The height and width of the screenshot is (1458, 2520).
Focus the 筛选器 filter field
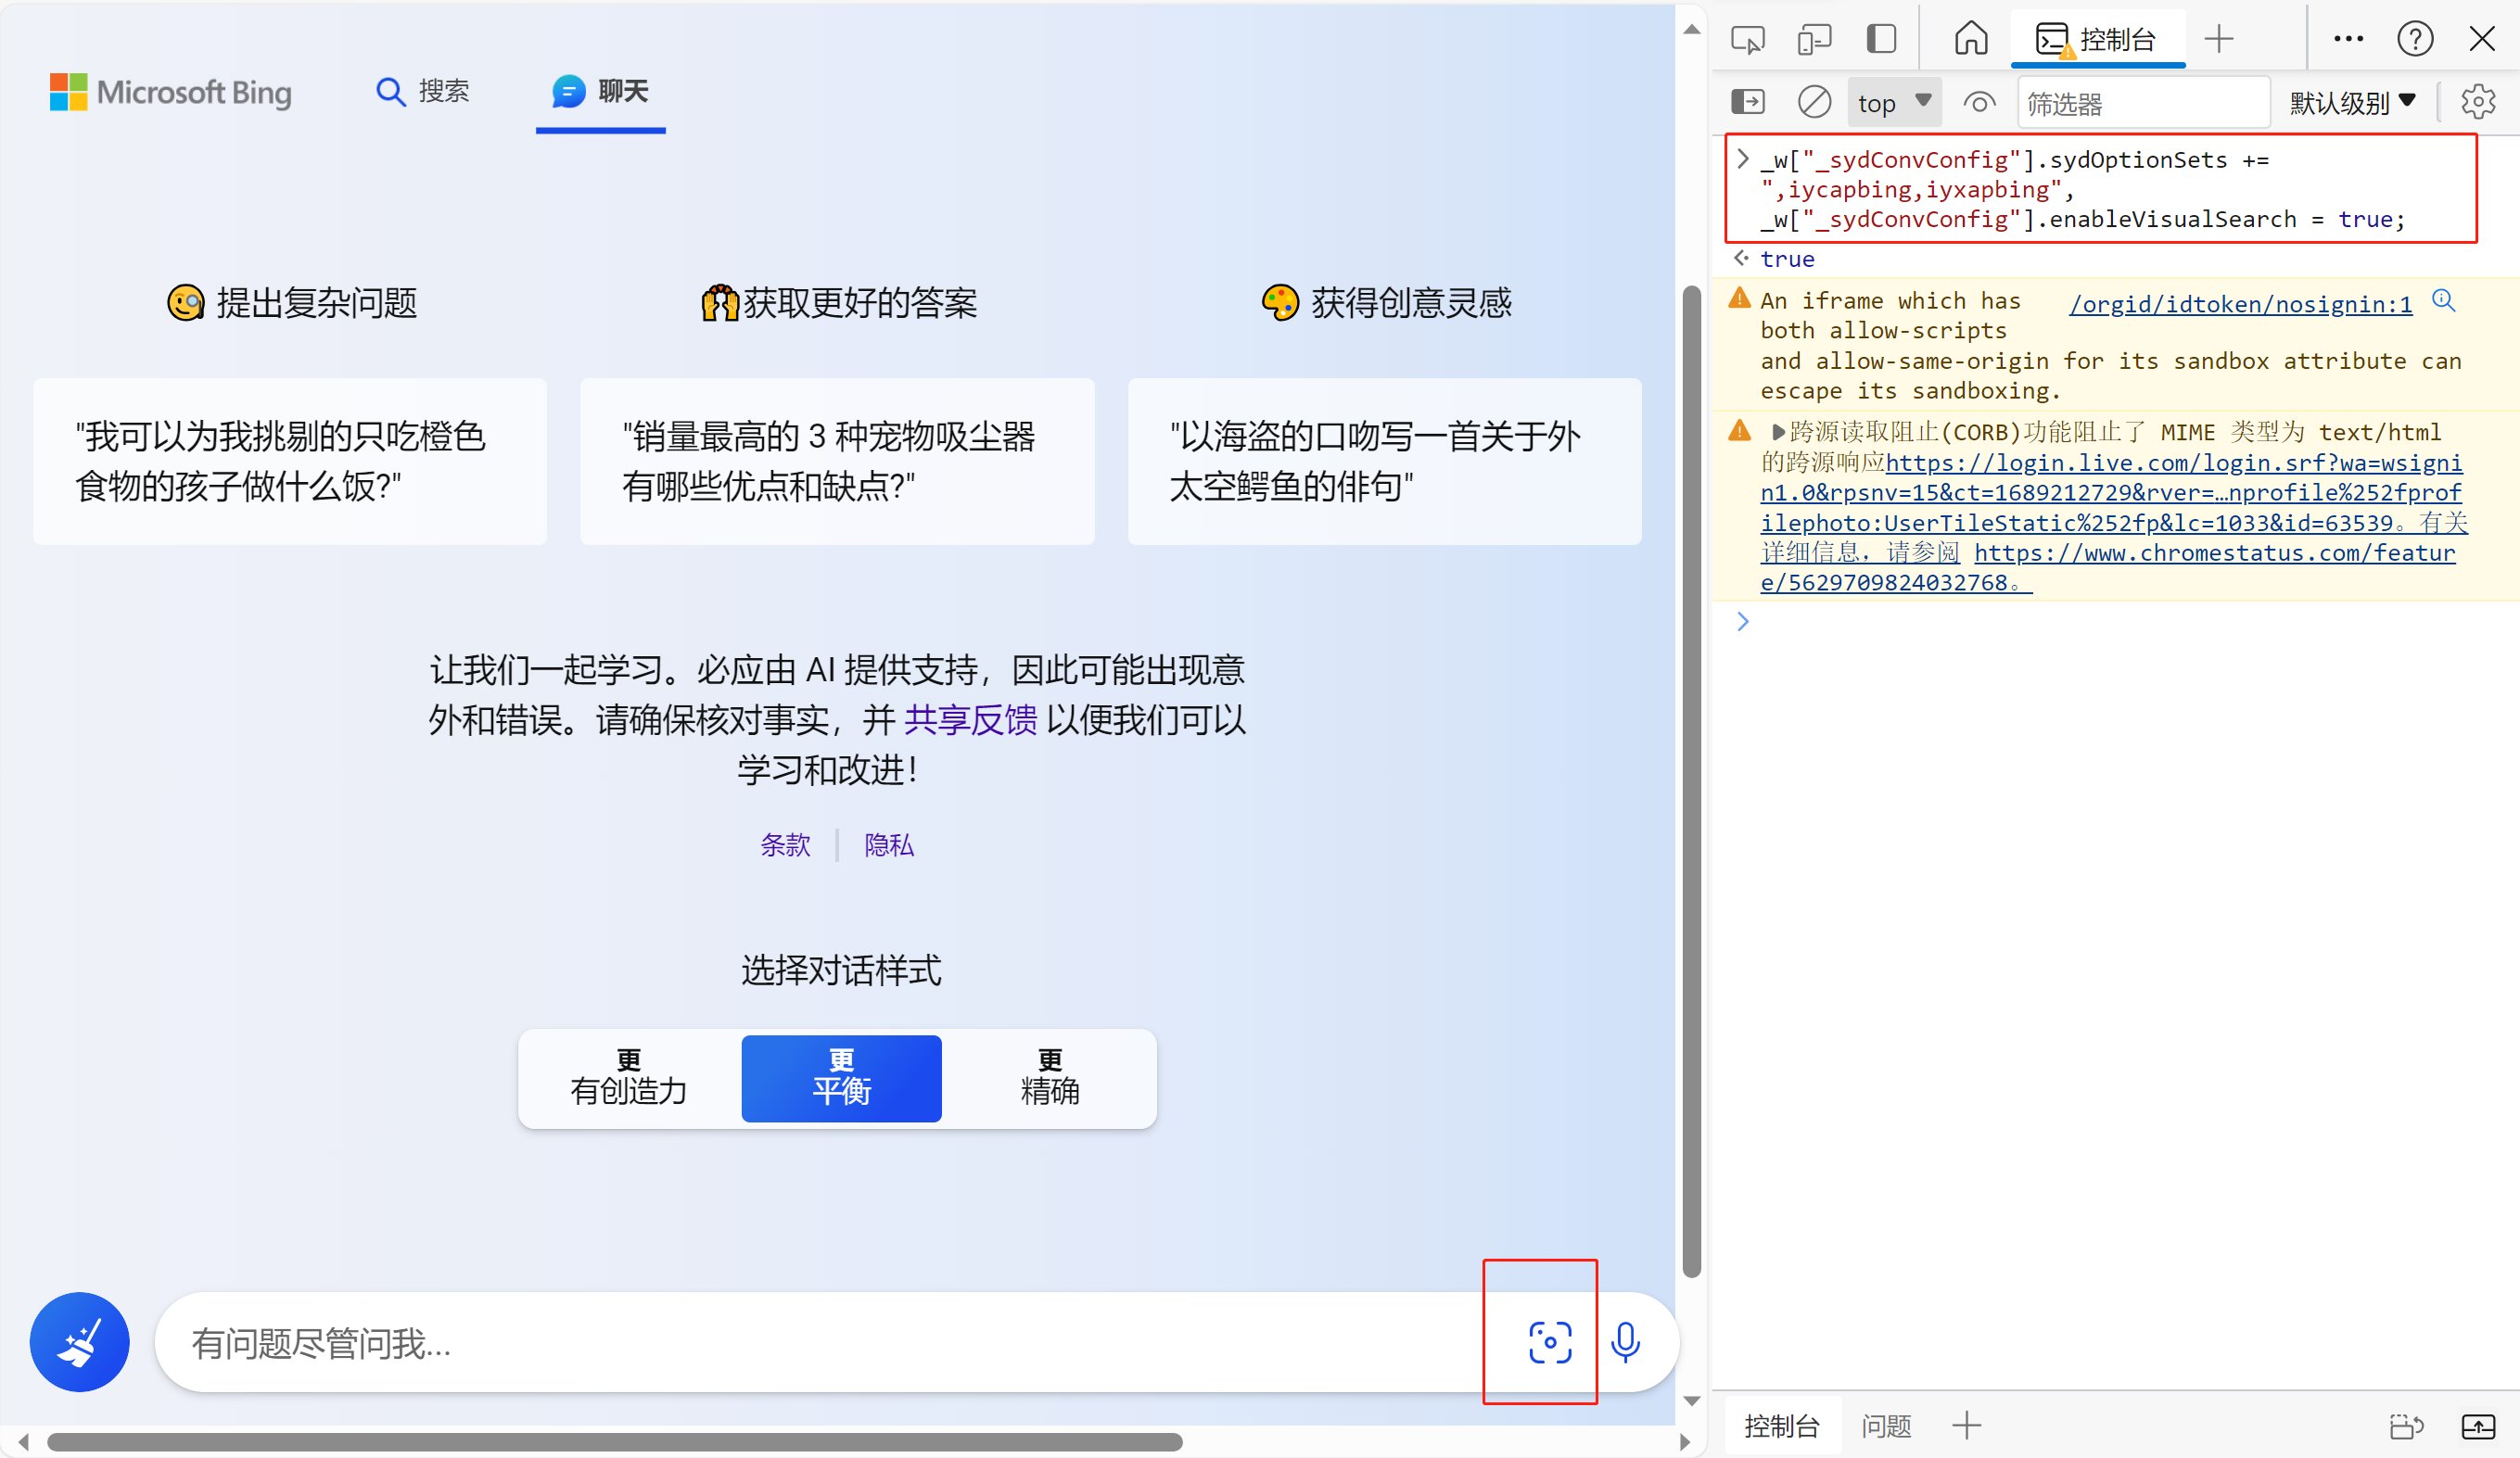pos(2143,102)
